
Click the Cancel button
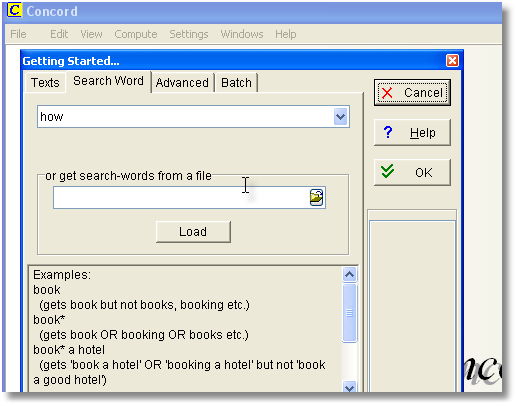click(x=412, y=93)
